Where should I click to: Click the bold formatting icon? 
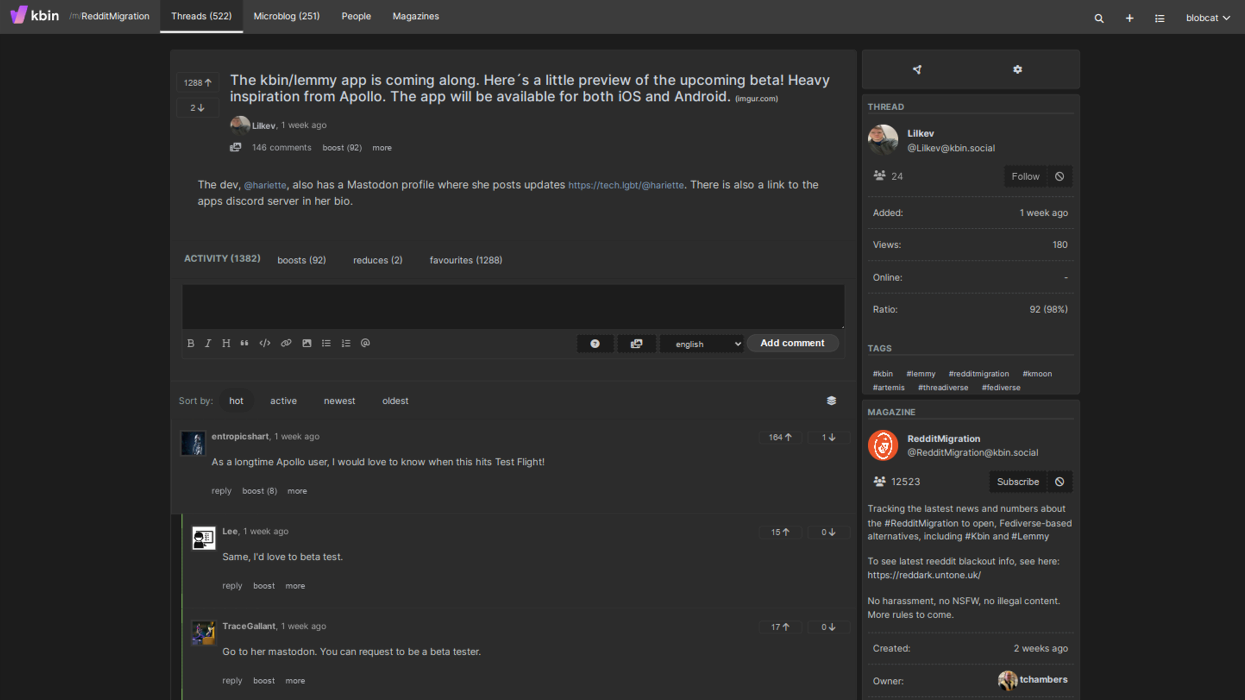pyautogui.click(x=191, y=343)
